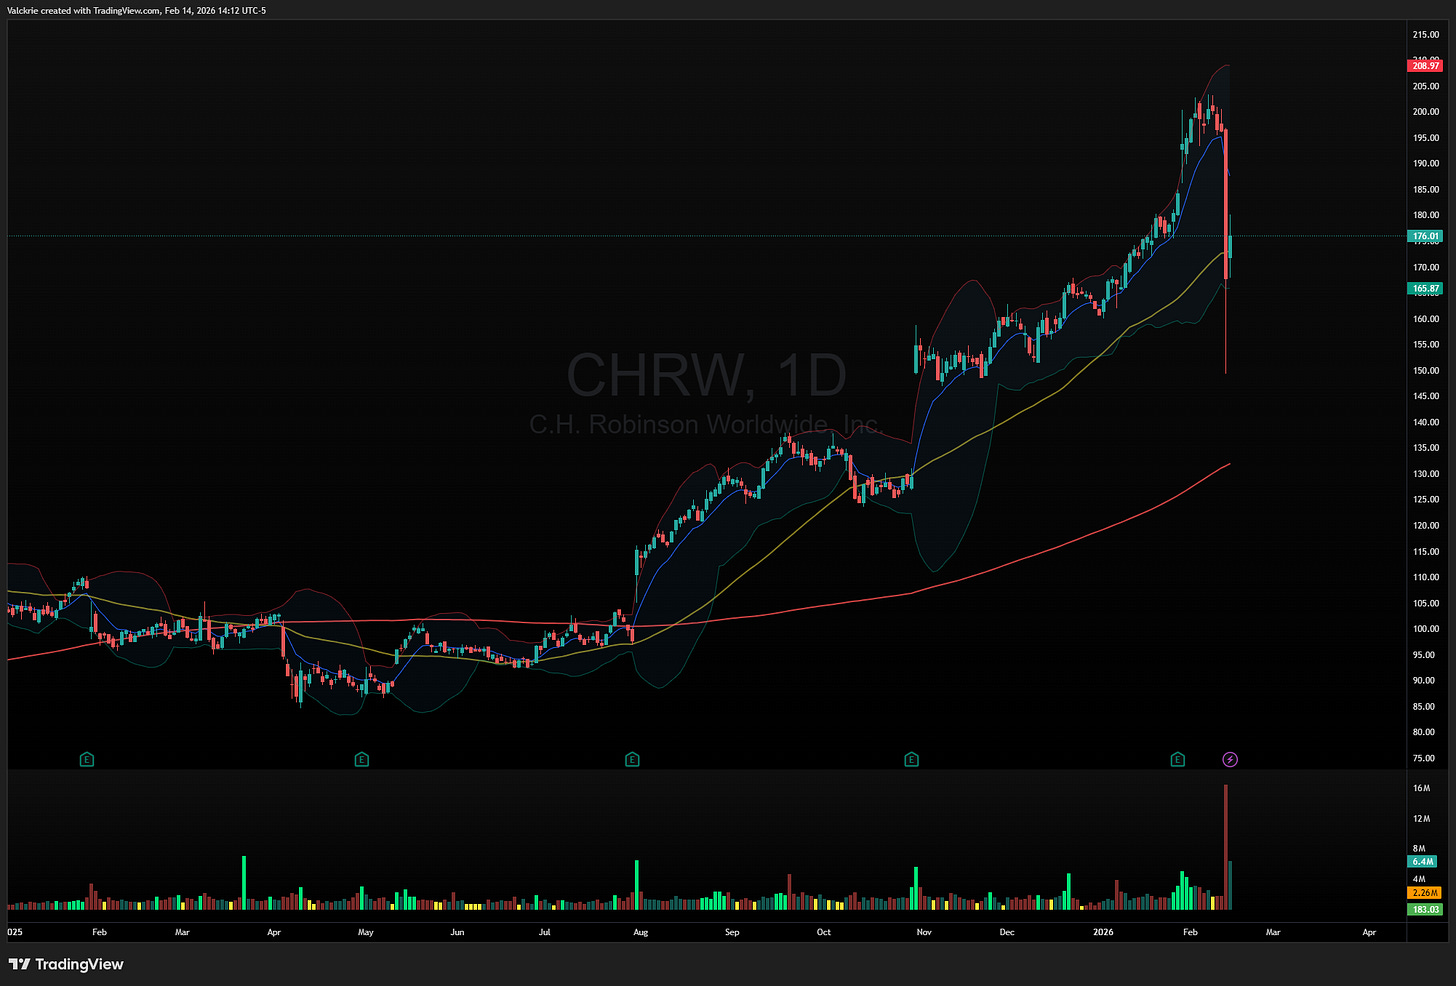
Task: Click the Dec label on time axis
Action: (x=1006, y=932)
